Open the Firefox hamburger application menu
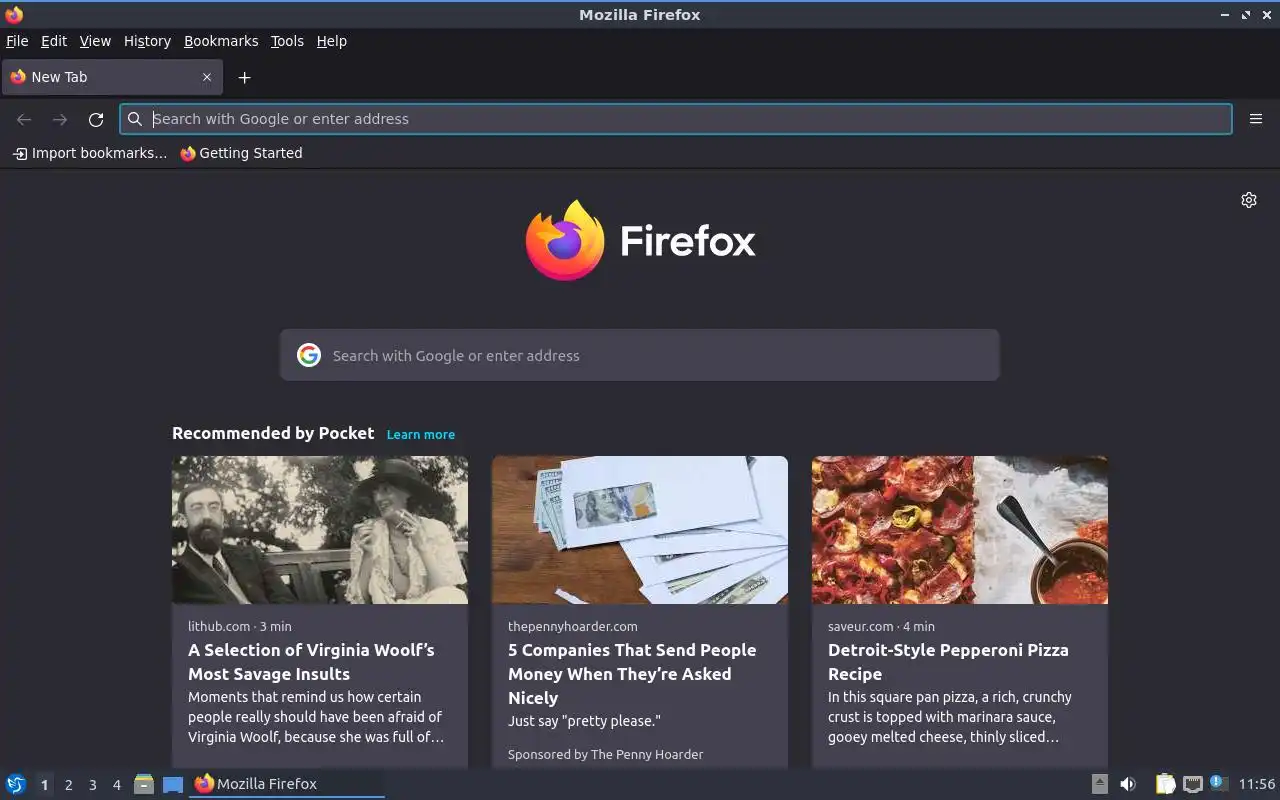This screenshot has width=1280, height=800. coord(1256,119)
